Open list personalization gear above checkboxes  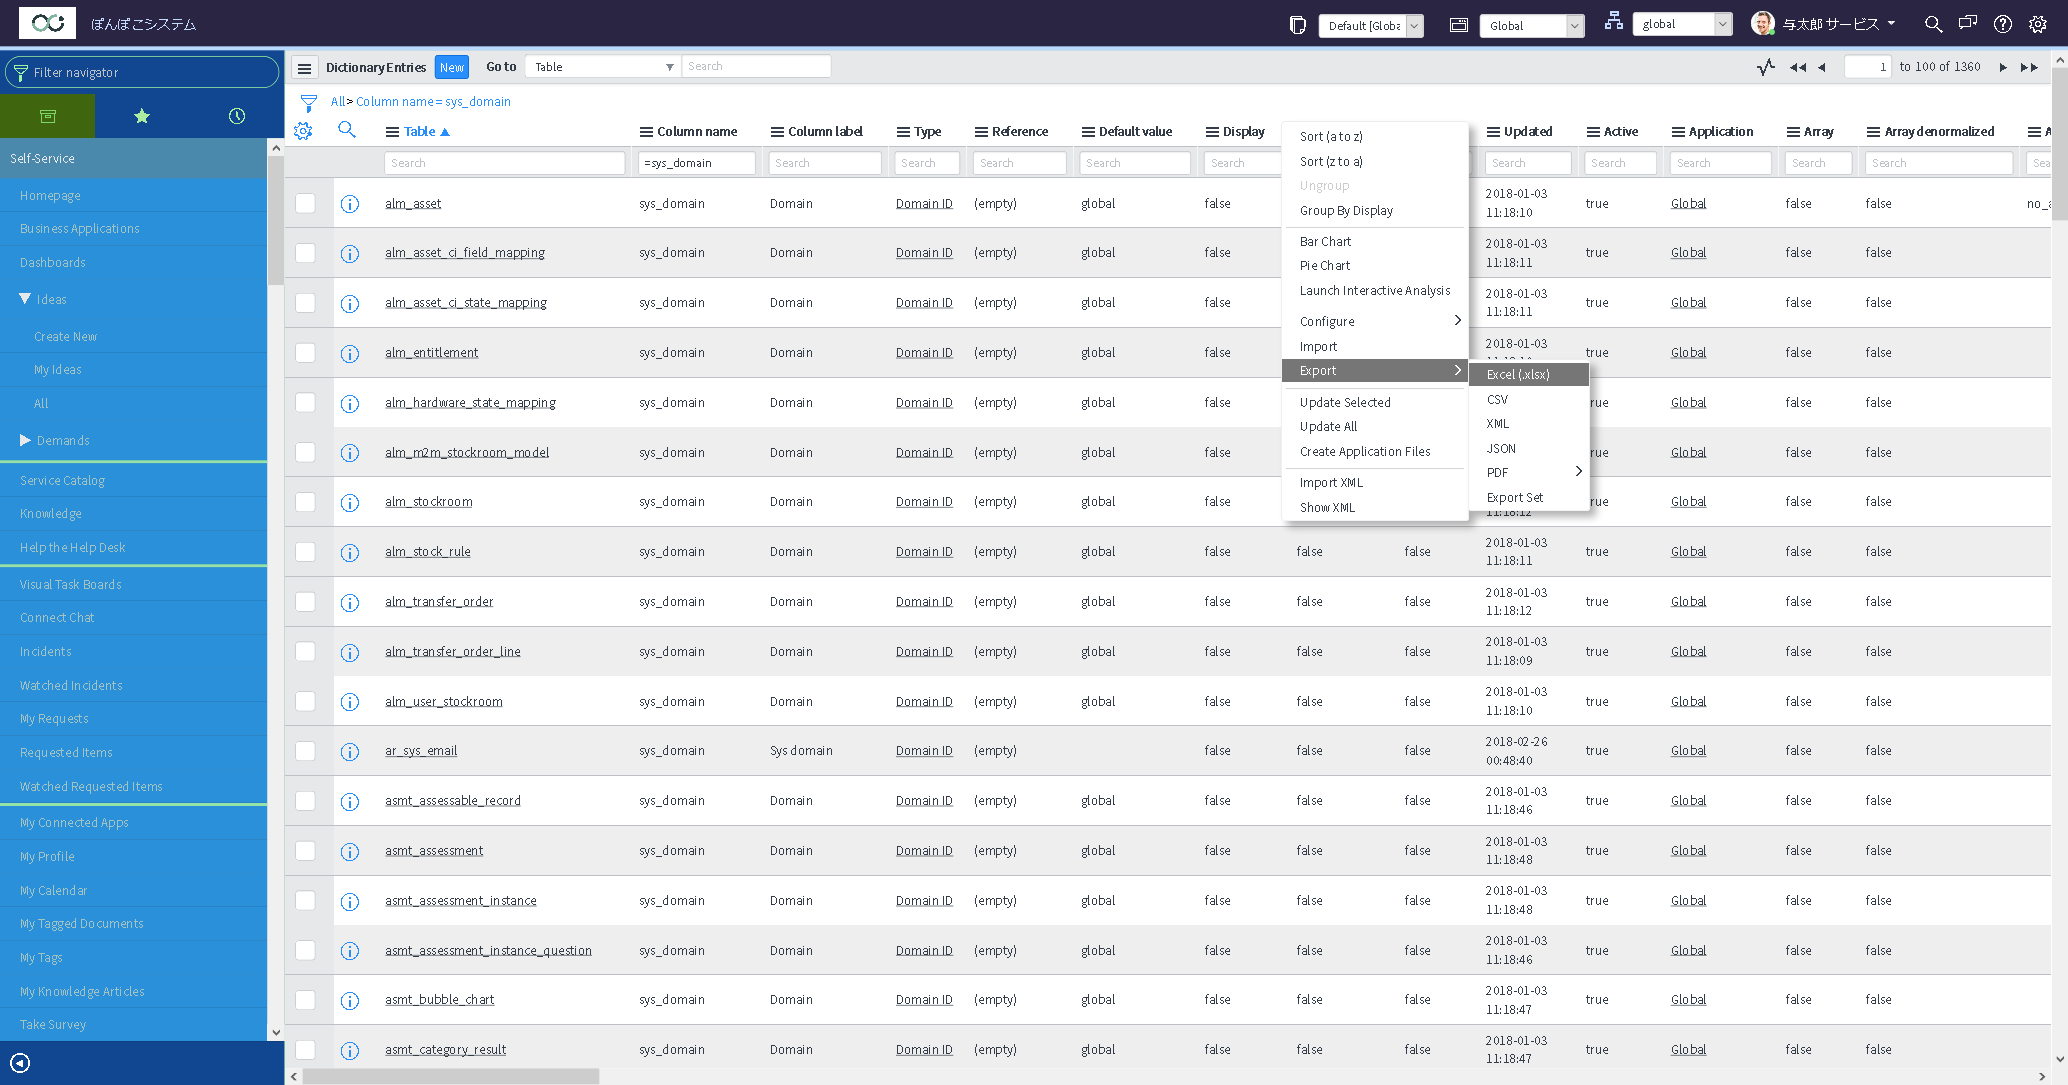[303, 130]
